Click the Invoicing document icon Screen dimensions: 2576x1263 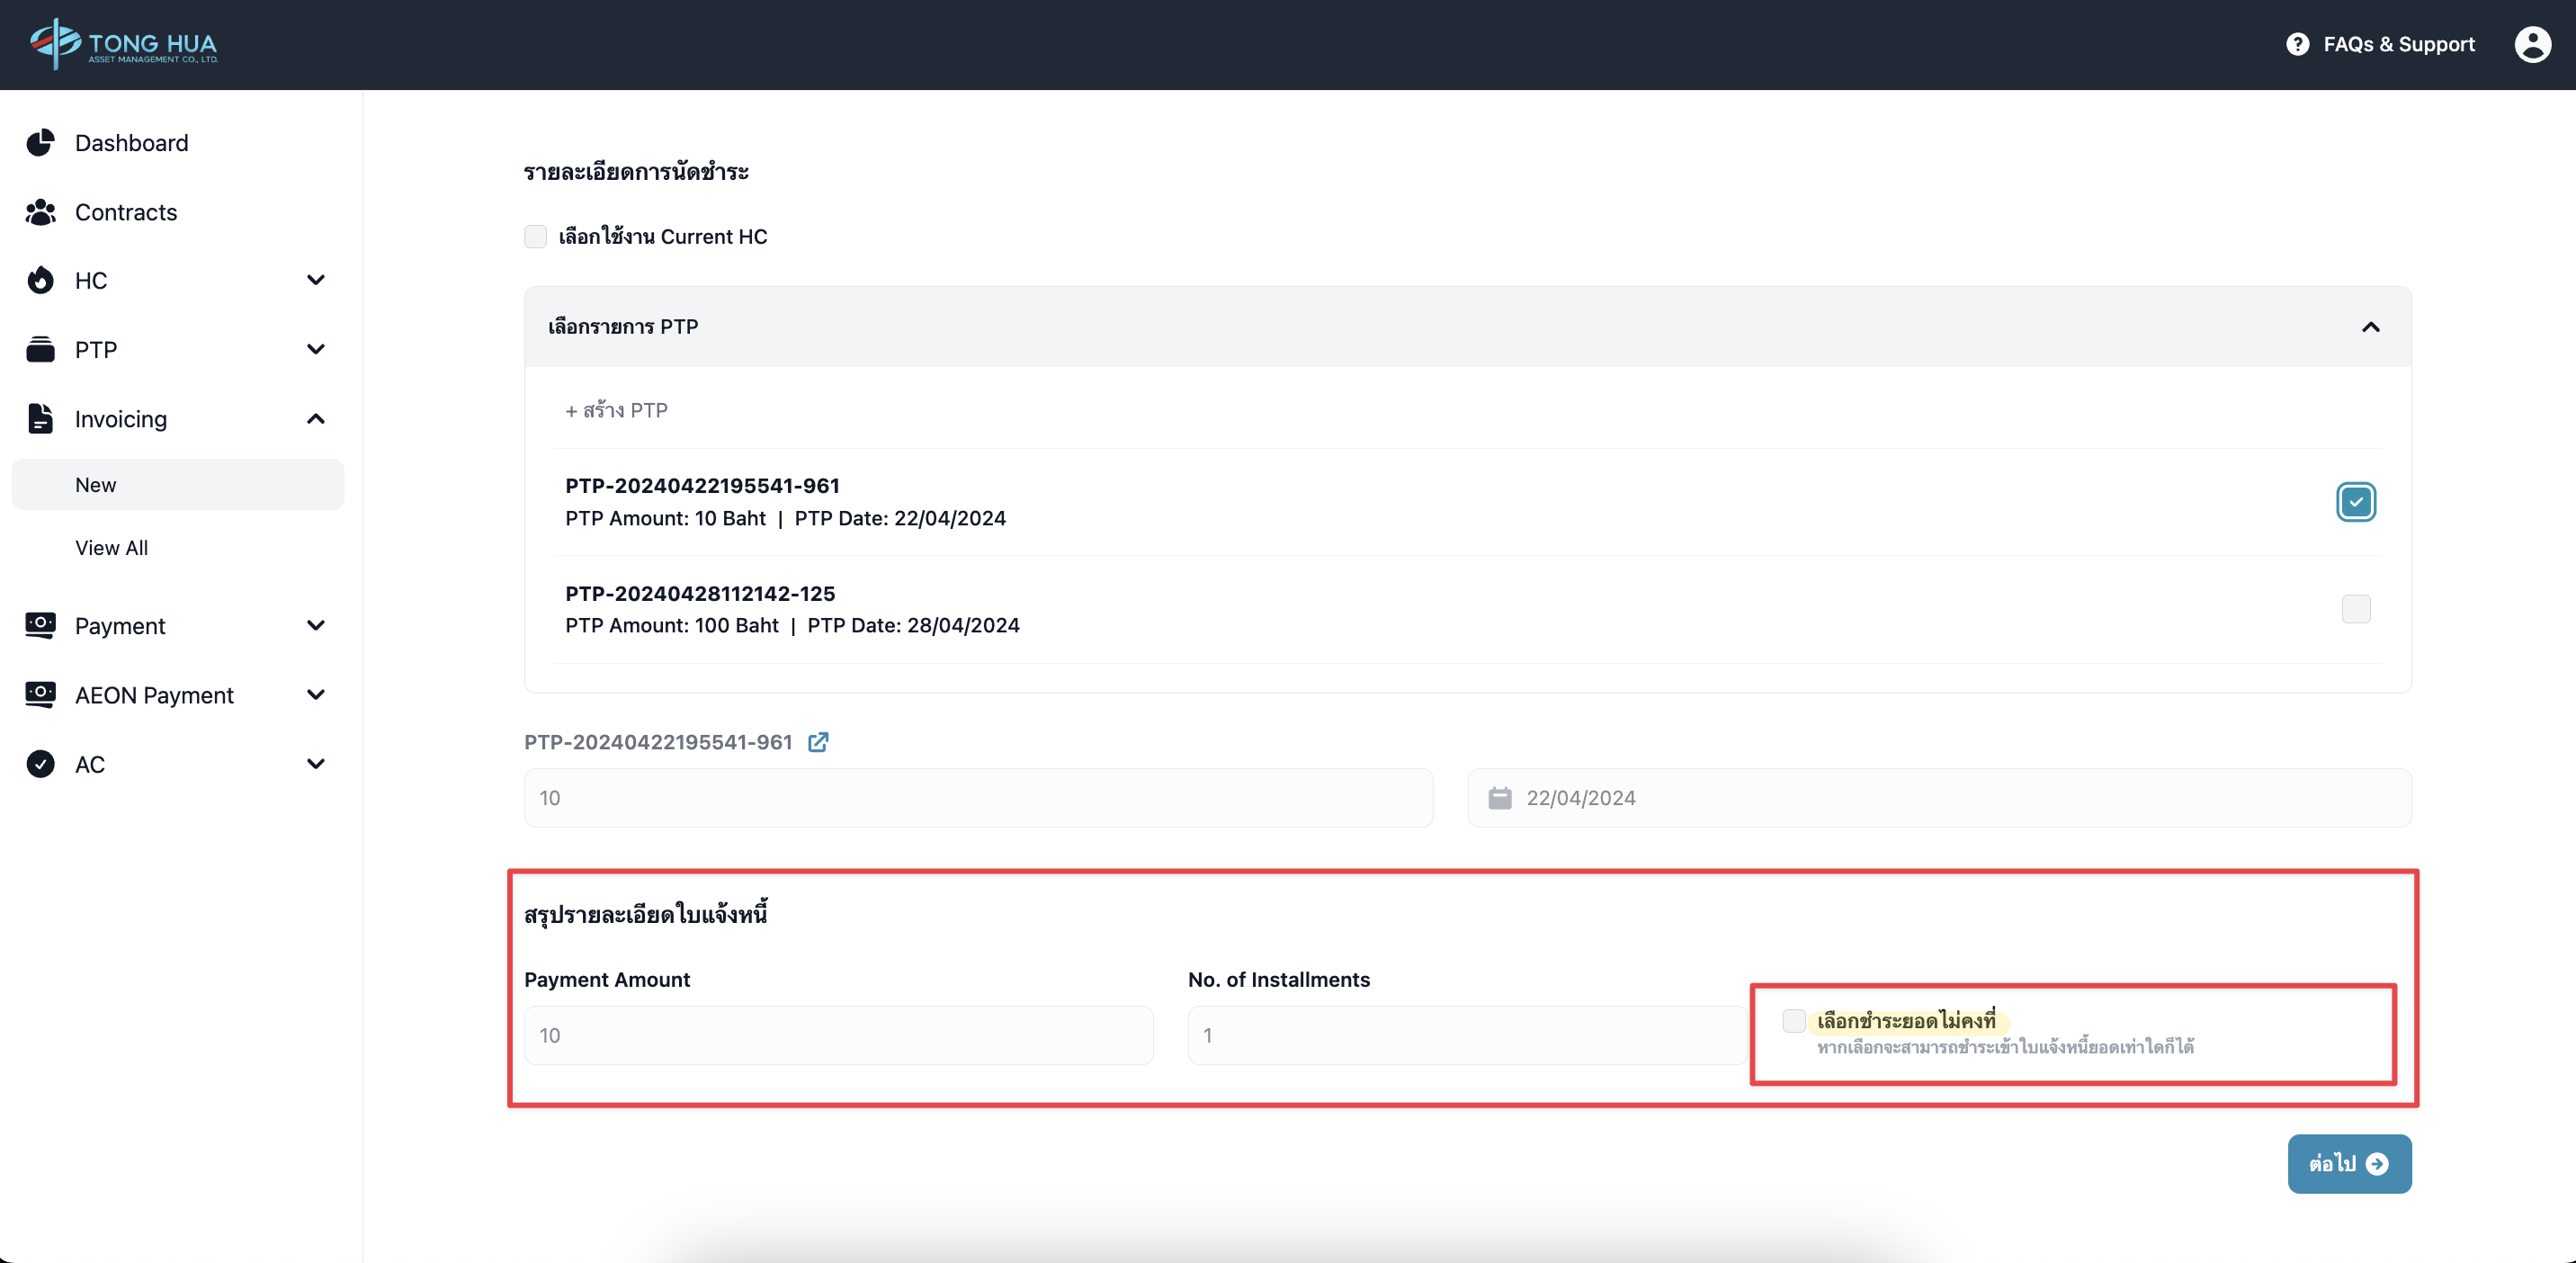click(40, 419)
